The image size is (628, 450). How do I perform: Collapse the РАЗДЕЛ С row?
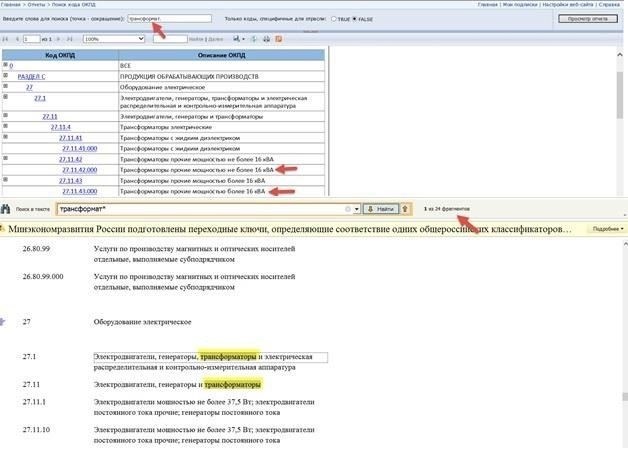pyautogui.click(x=6, y=75)
